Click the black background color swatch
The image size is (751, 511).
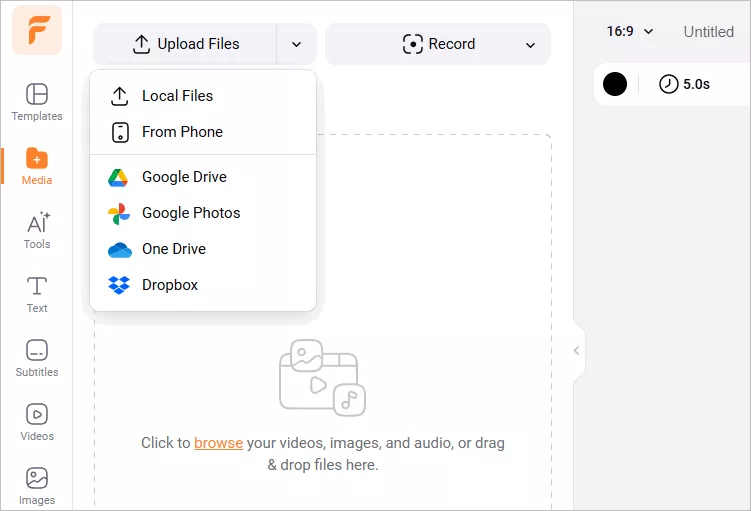(x=614, y=84)
